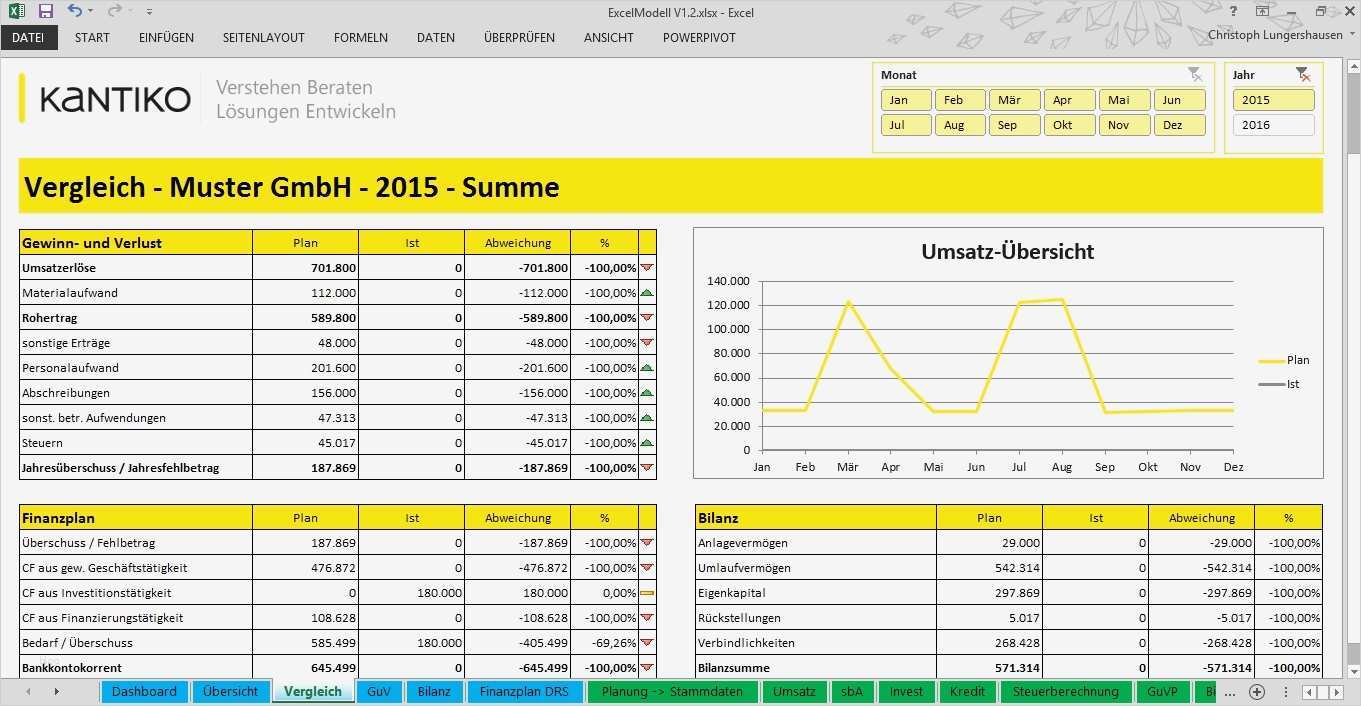Open Christoph Lungershausen account dropdown
Screen dimensions: 1361x706
pyautogui.click(x=1352, y=35)
